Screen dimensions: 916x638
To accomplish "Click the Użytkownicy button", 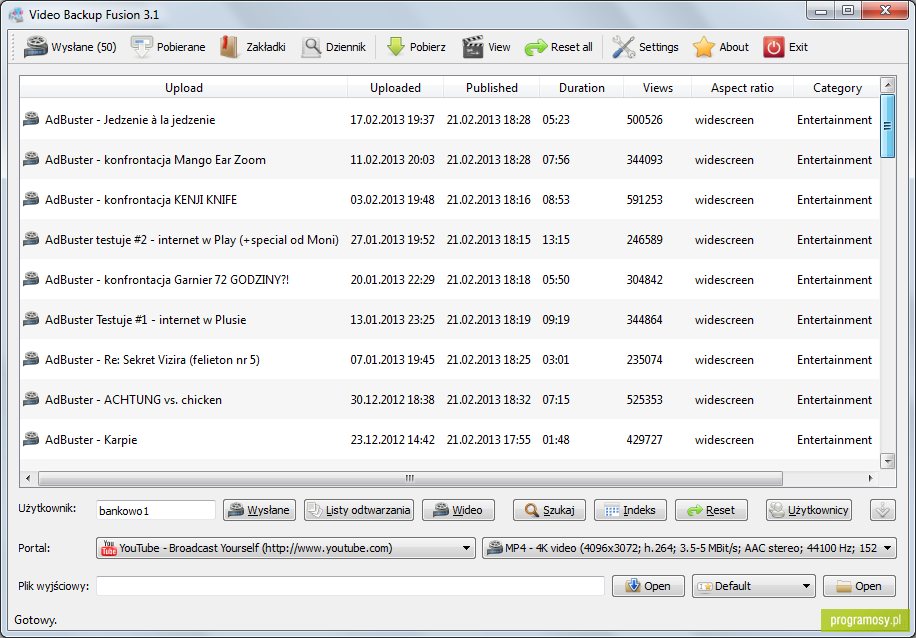I will [809, 510].
